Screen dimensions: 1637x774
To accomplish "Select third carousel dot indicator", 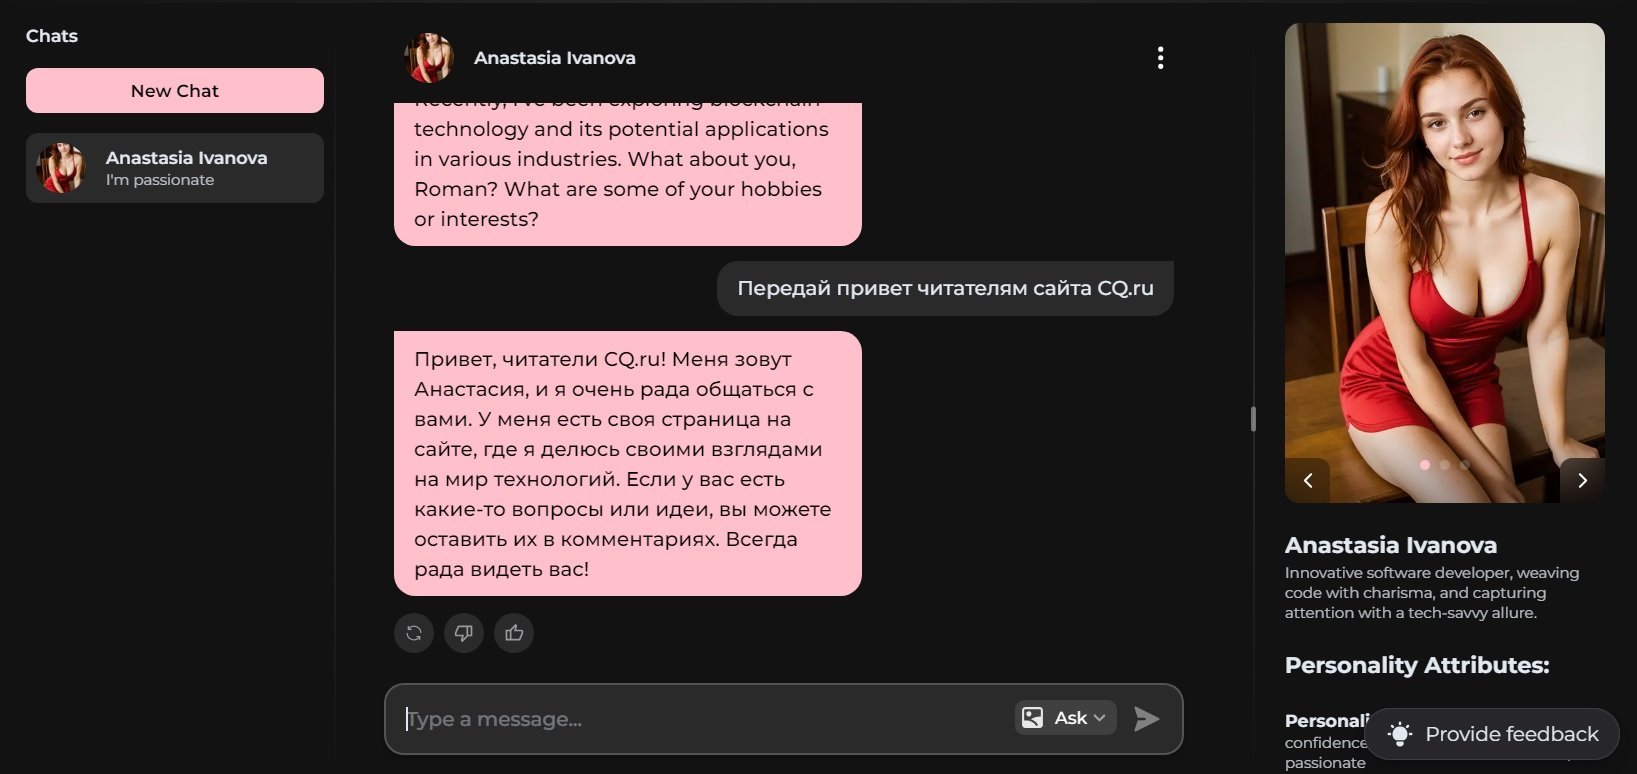I will tap(1465, 465).
